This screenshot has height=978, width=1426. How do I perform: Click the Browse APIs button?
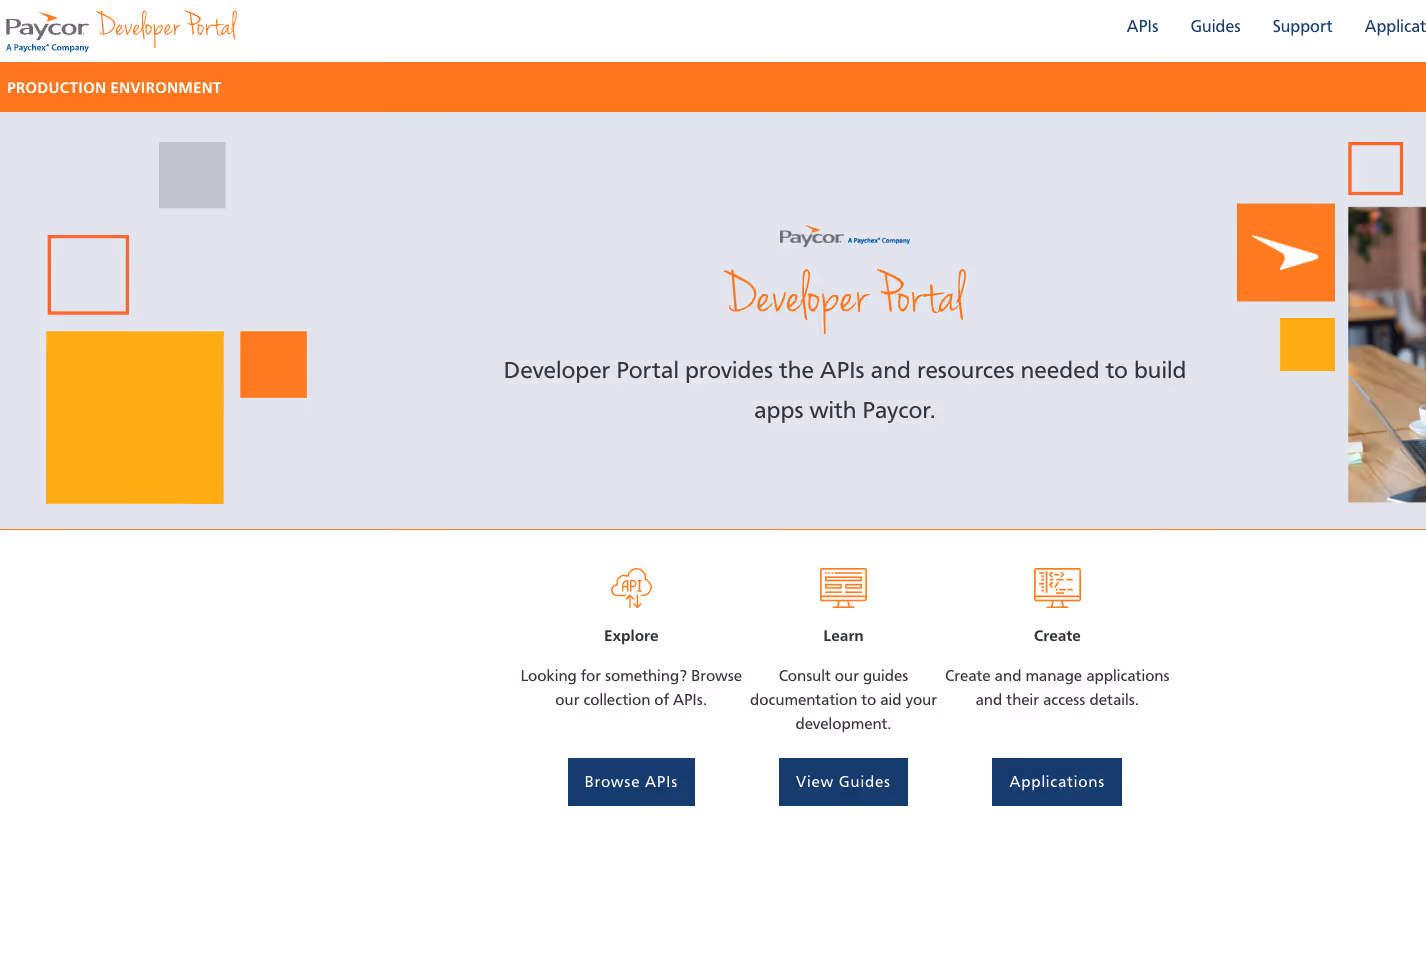[631, 781]
